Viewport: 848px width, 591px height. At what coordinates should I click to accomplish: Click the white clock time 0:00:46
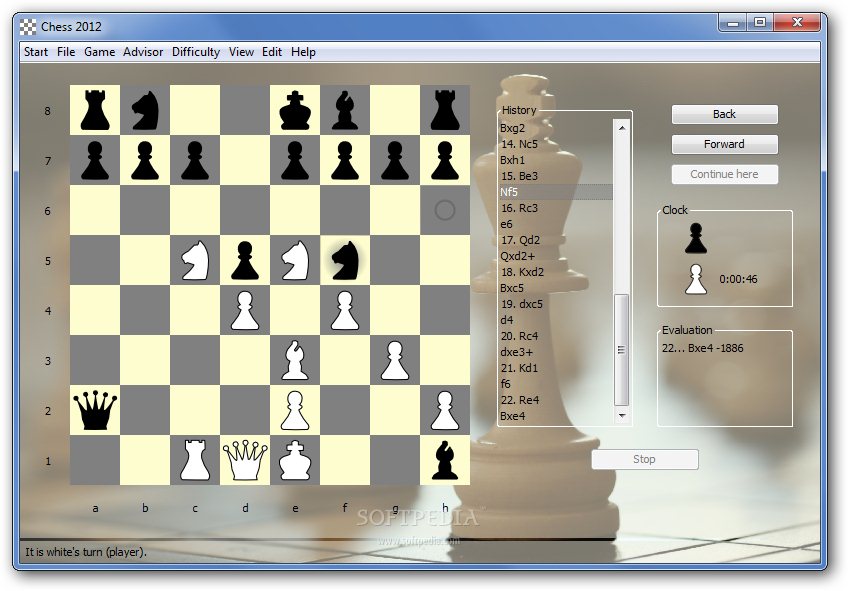[738, 279]
